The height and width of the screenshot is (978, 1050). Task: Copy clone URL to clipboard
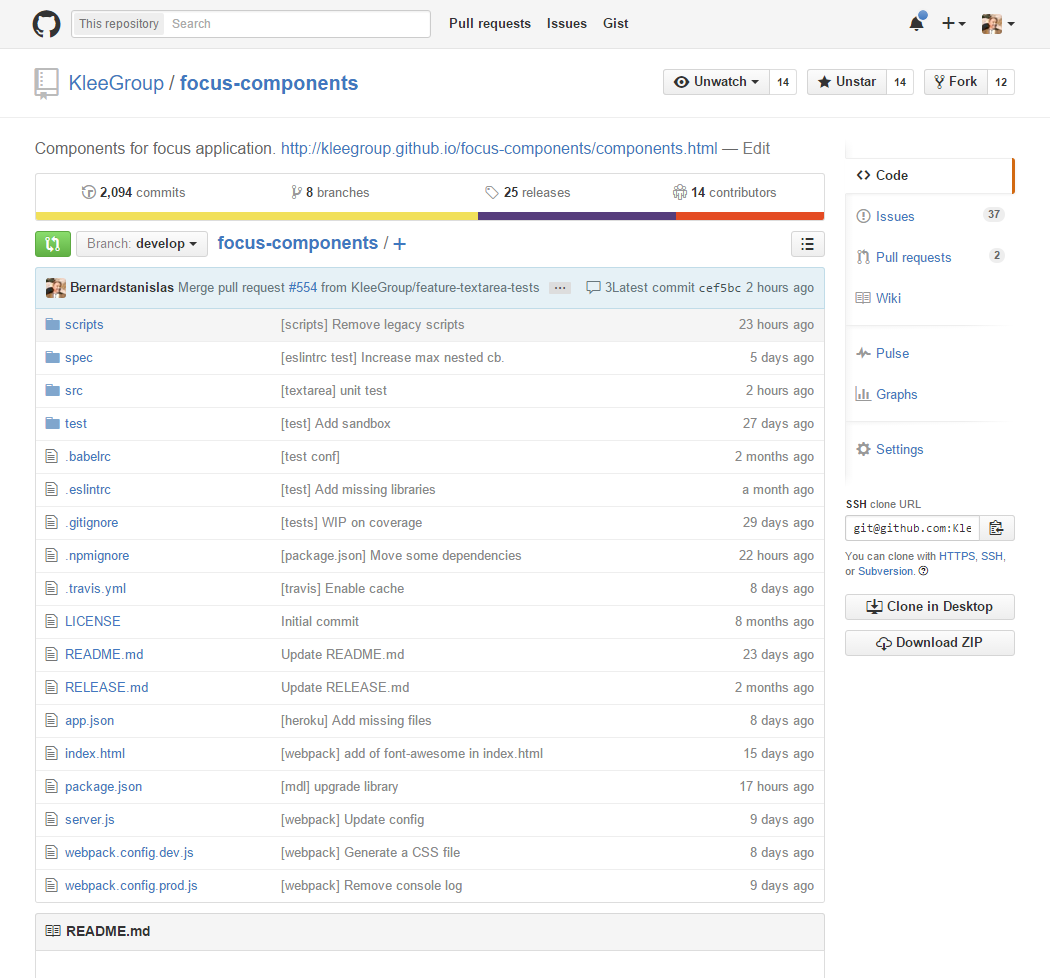(996, 528)
